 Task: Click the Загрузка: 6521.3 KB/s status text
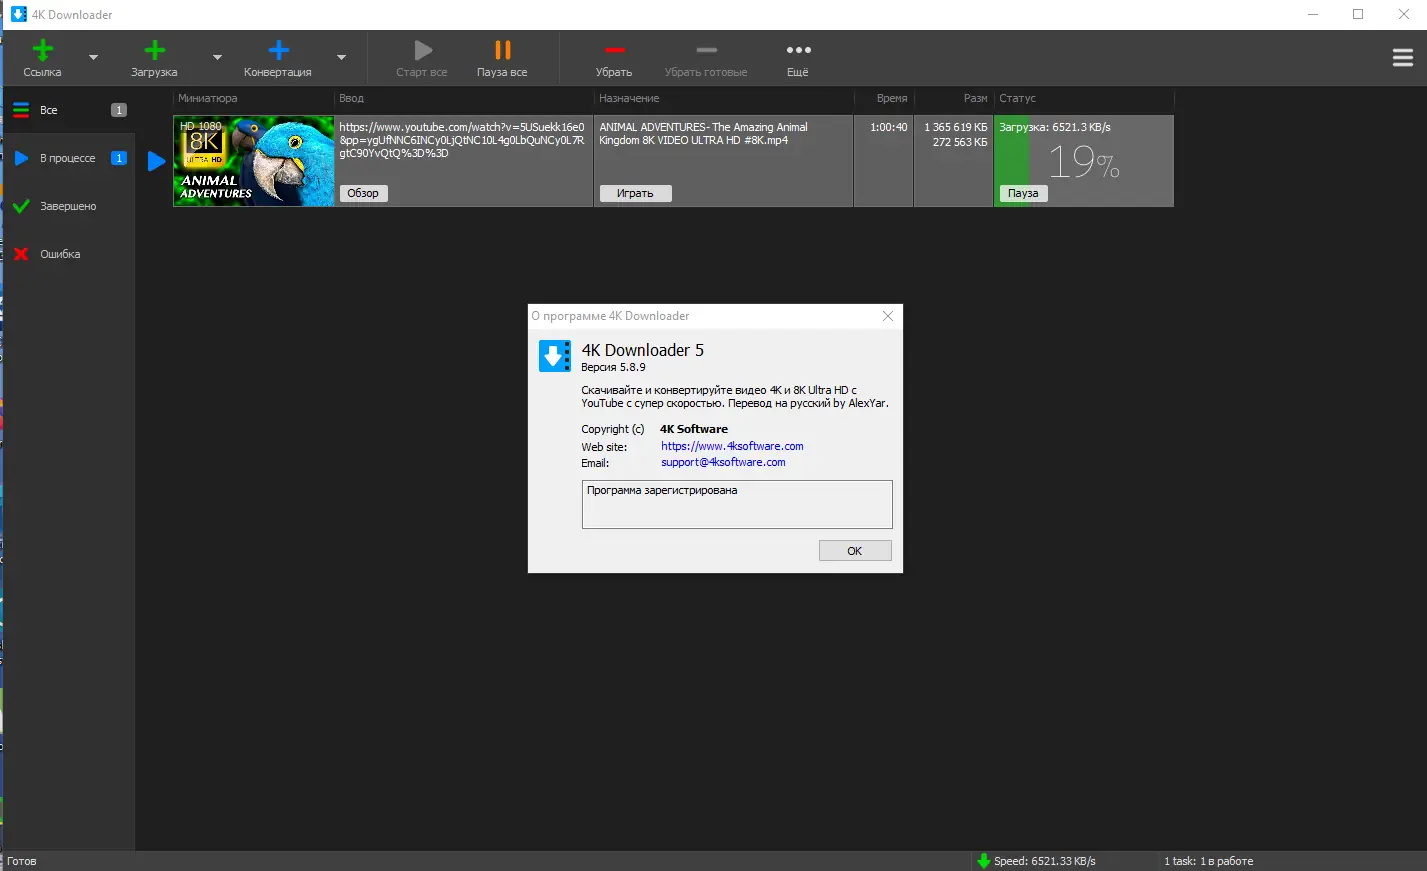tap(1055, 127)
